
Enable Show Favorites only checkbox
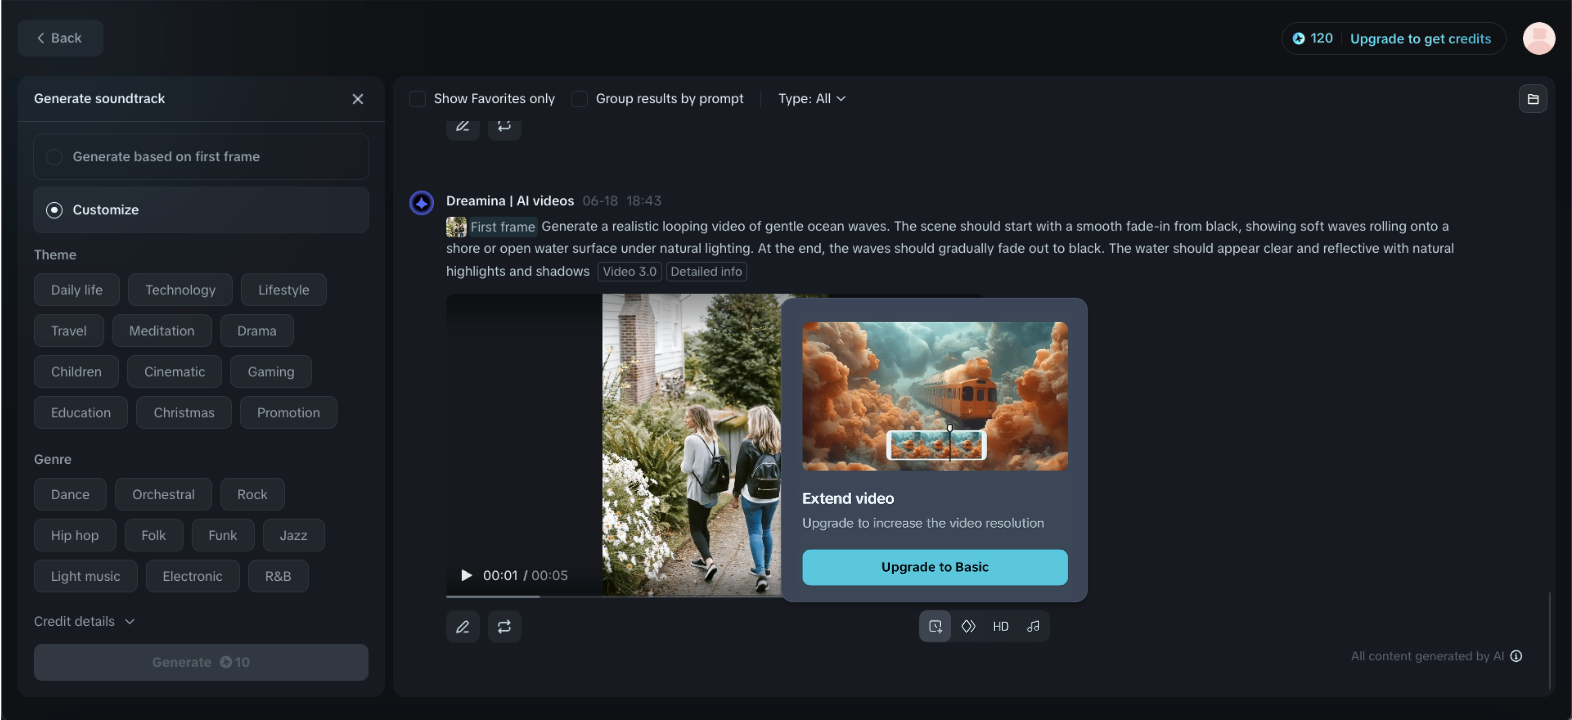pyautogui.click(x=418, y=99)
